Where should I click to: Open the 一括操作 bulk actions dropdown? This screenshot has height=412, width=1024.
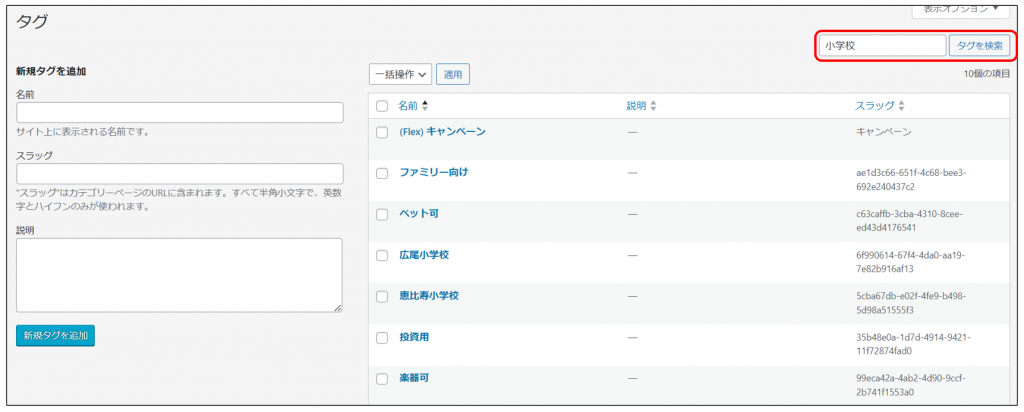tap(400, 74)
